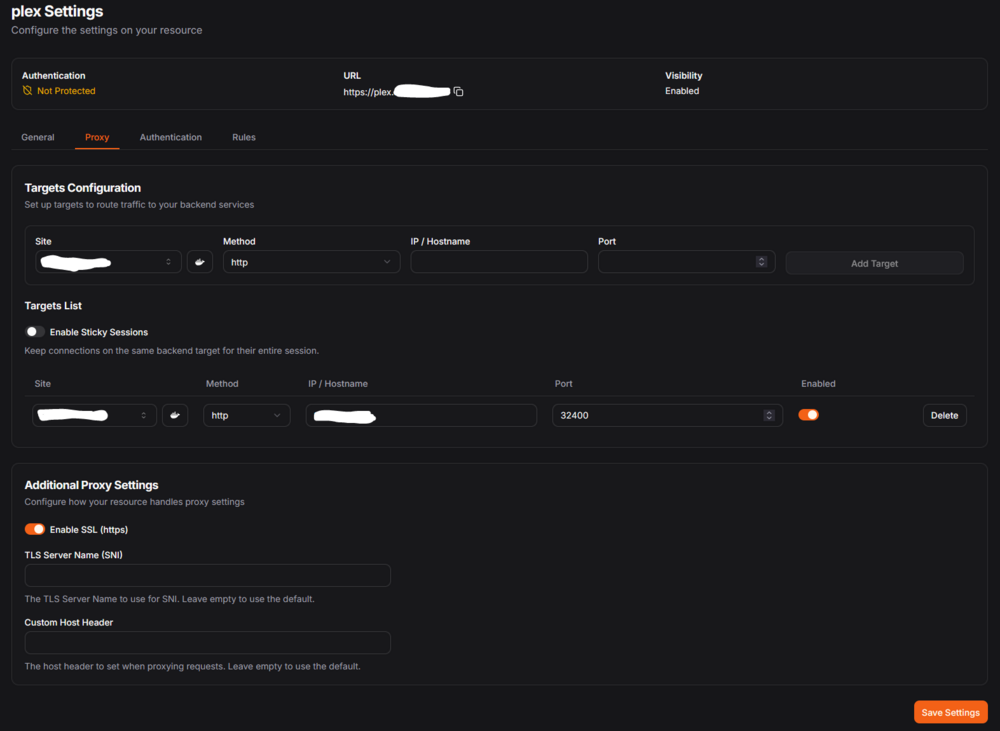Click the Port stepper arrows in Targets Configuration
Viewport: 1000px width, 731px height.
coord(761,262)
